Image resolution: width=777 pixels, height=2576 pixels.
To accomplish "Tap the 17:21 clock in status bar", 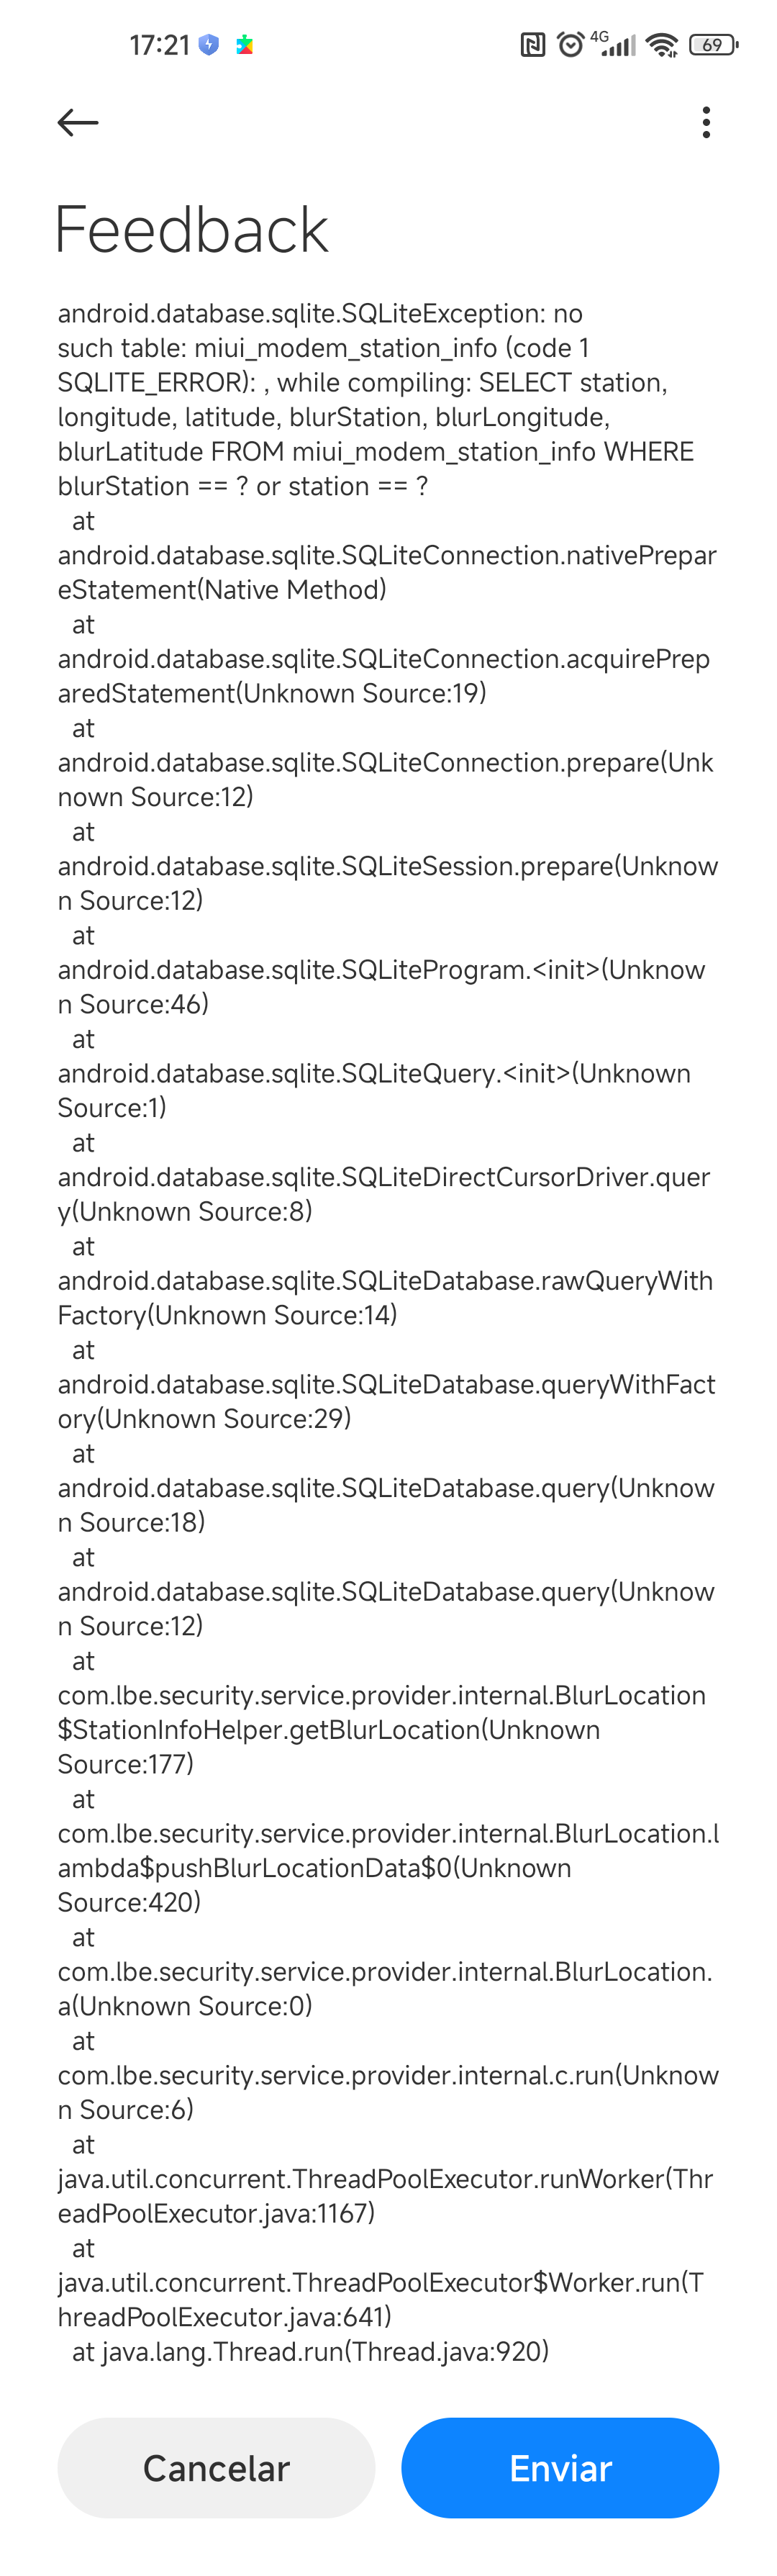I will [160, 45].
